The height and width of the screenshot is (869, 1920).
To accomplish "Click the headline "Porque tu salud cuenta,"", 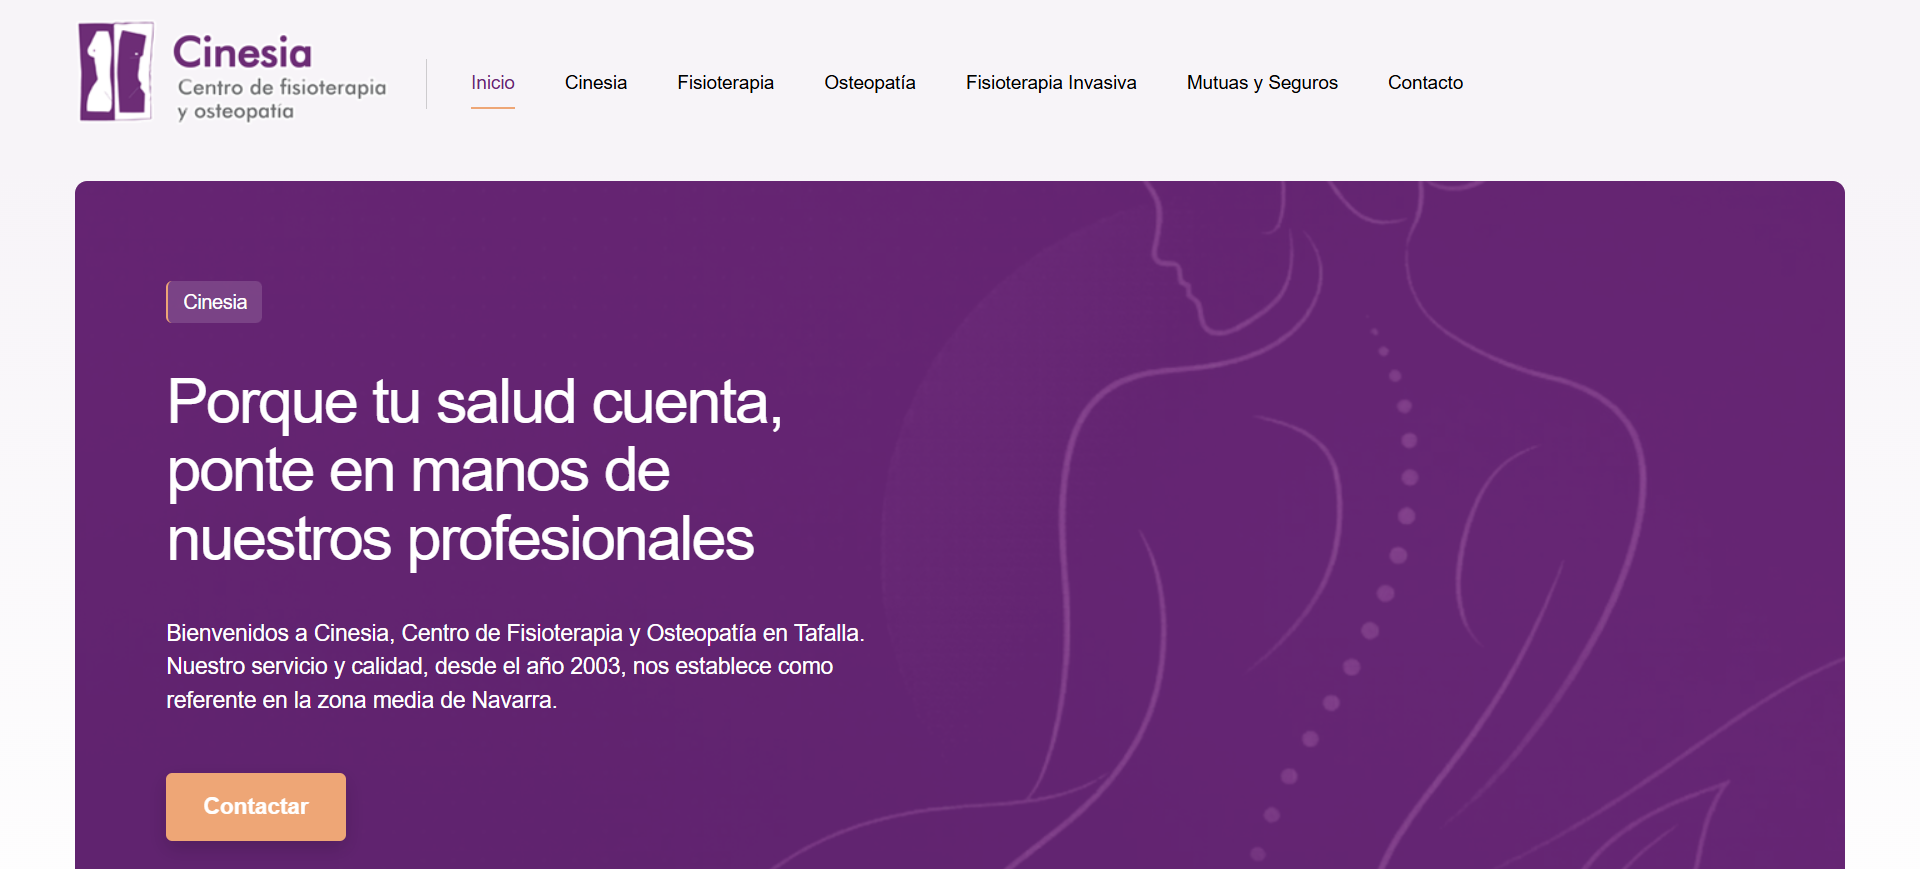I will coord(475,402).
